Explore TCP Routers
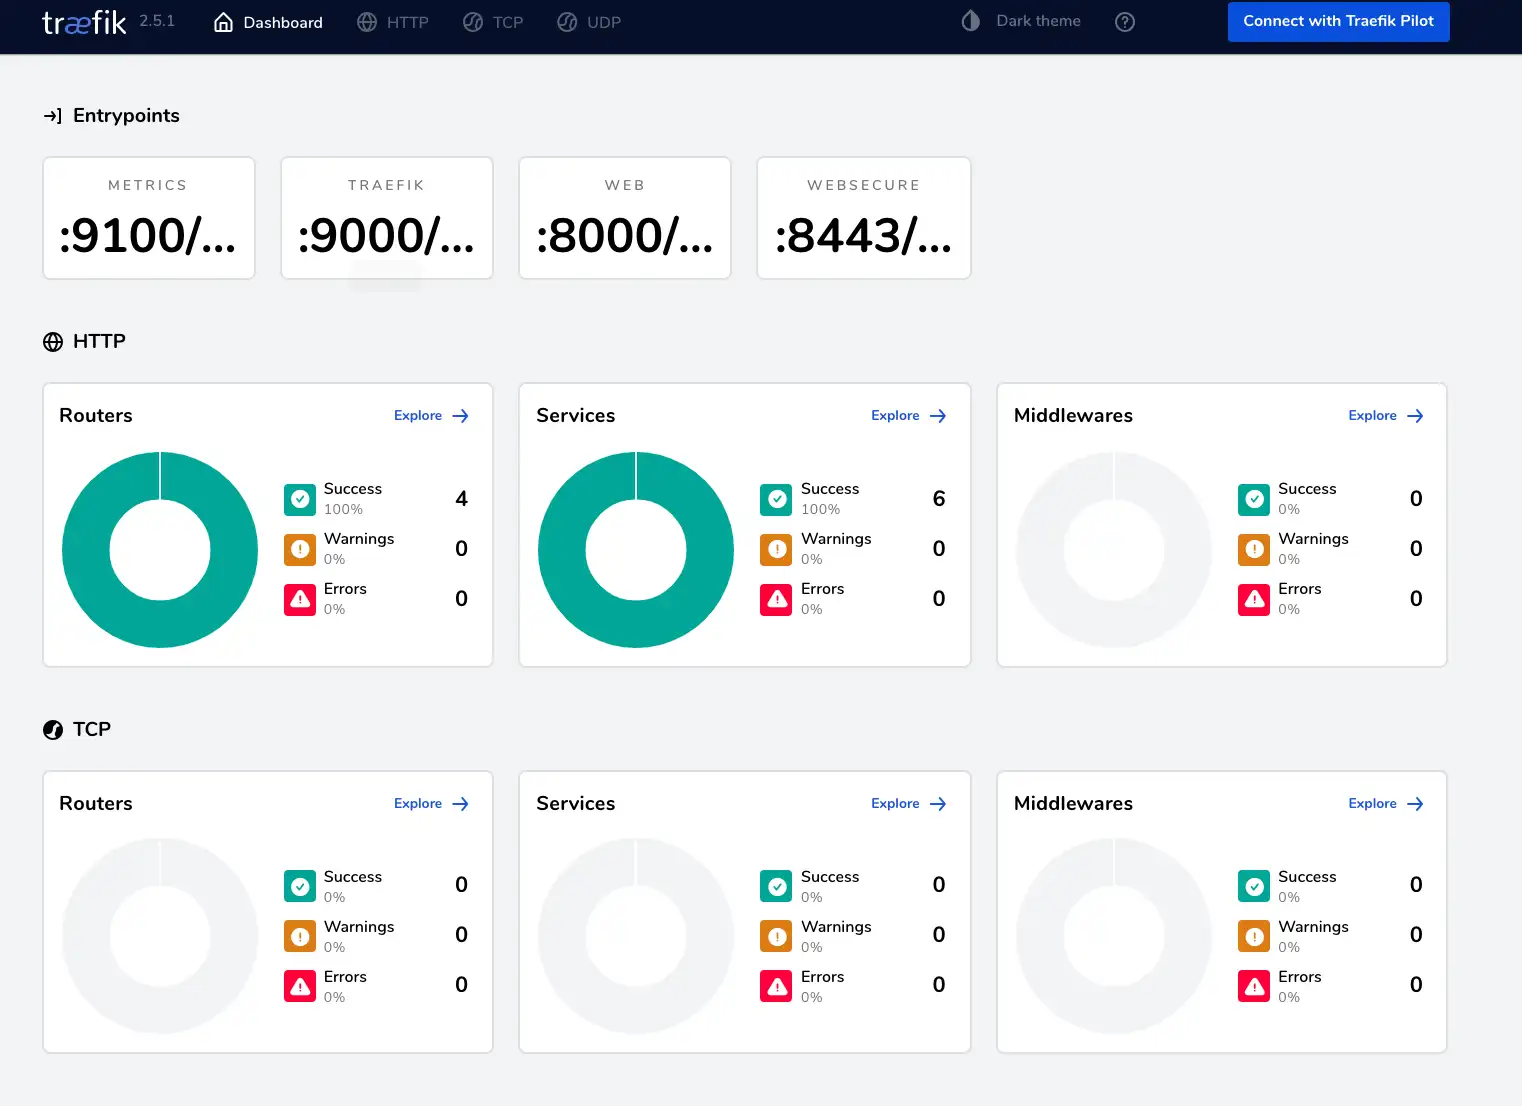 (x=431, y=804)
